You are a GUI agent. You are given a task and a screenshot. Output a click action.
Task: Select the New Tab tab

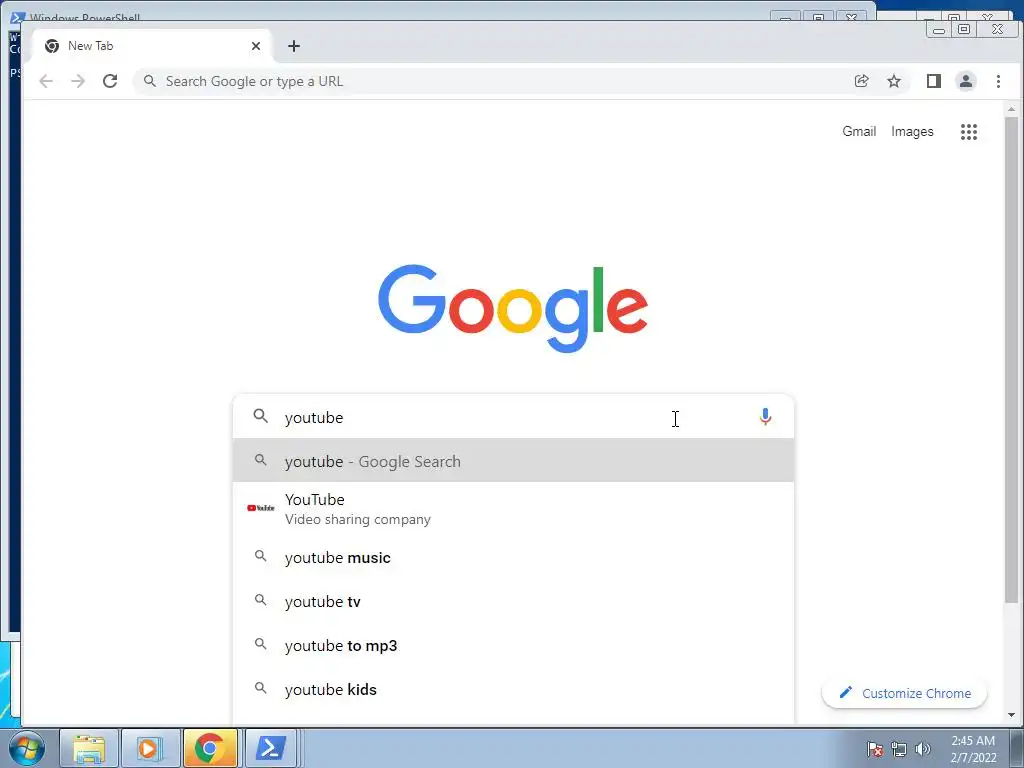pos(150,46)
